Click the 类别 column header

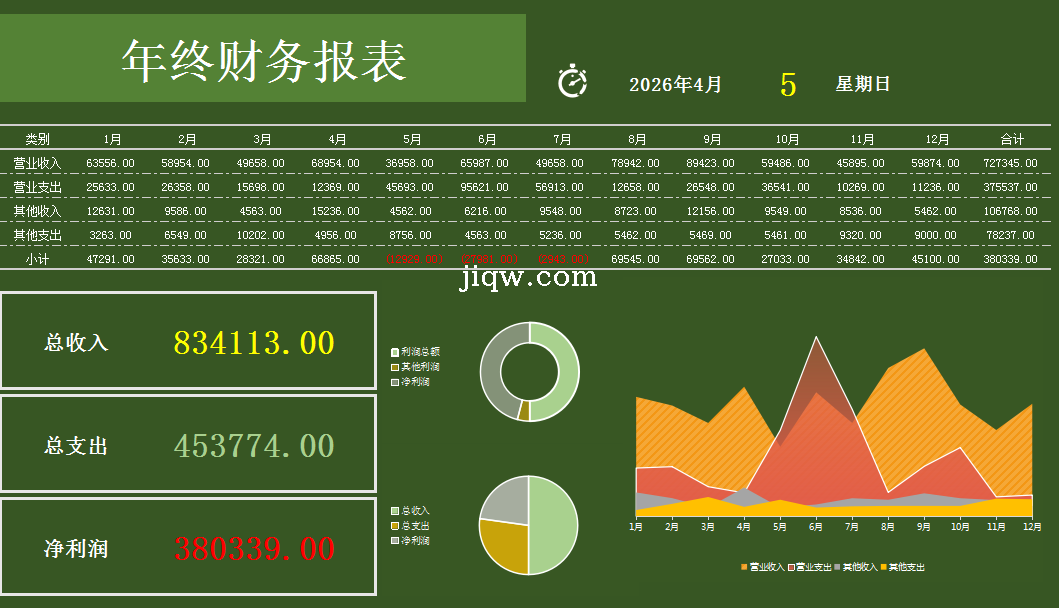coord(37,139)
